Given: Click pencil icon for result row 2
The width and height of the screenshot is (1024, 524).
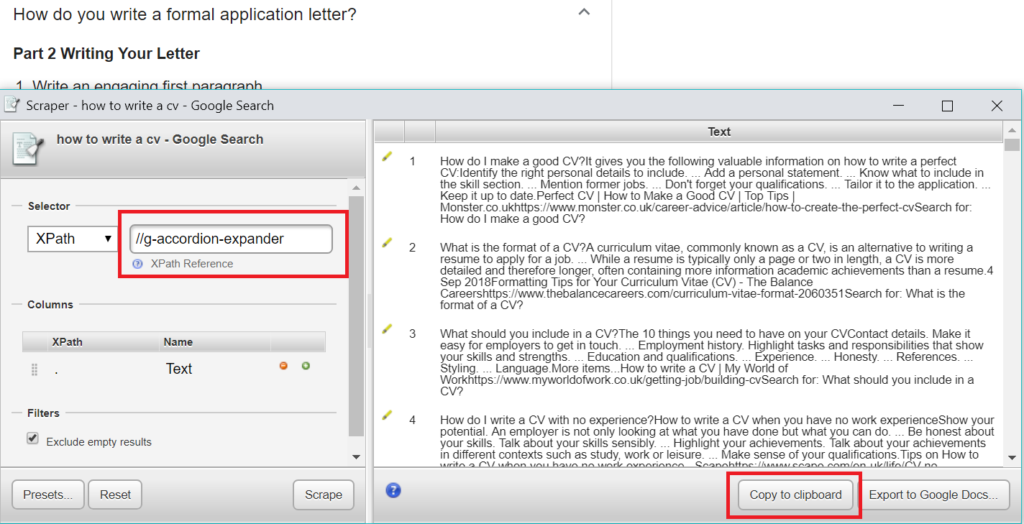Looking at the screenshot, I should (x=387, y=242).
